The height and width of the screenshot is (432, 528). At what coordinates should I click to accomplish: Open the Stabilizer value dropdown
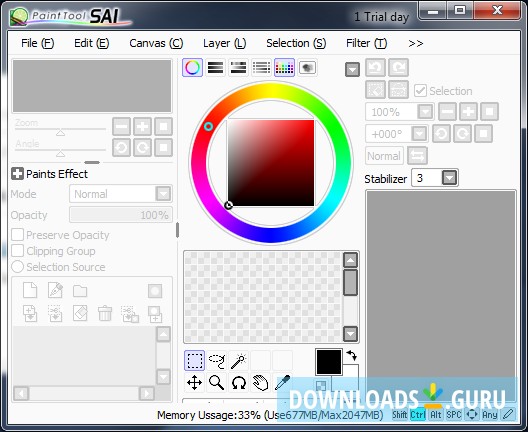pyautogui.click(x=450, y=178)
